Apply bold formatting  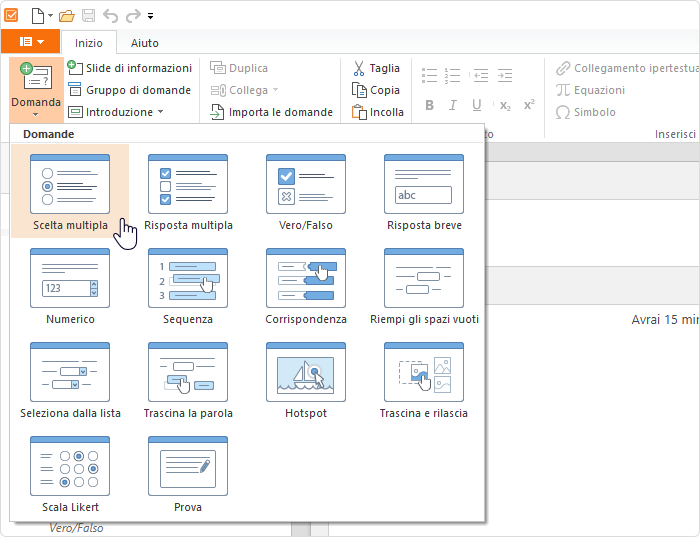[429, 105]
